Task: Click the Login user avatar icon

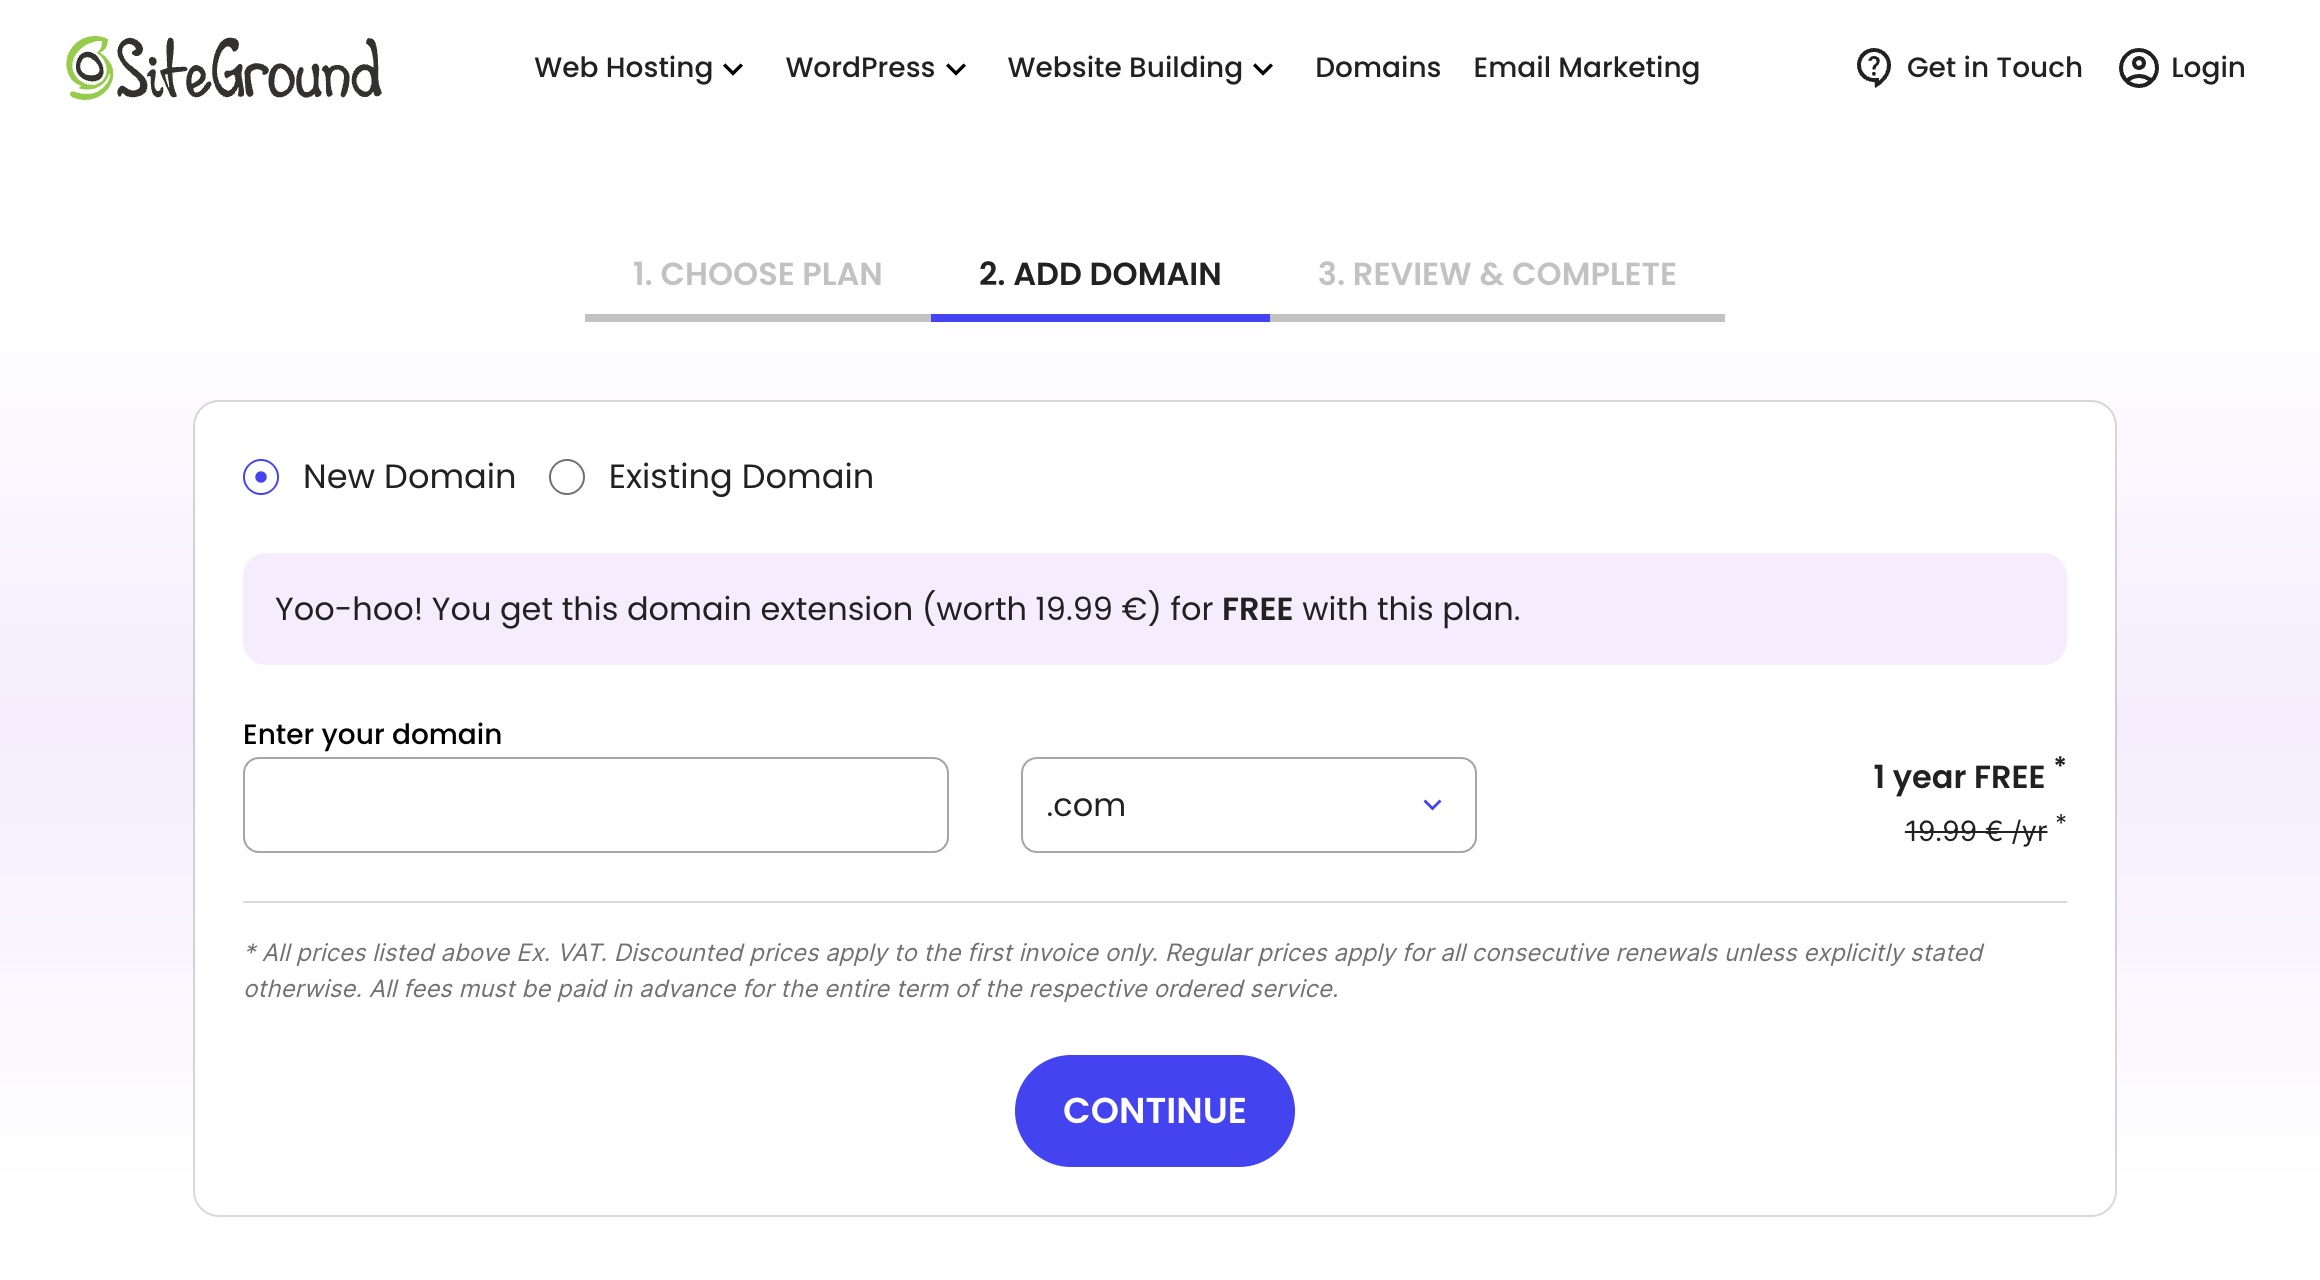Action: tap(2138, 68)
